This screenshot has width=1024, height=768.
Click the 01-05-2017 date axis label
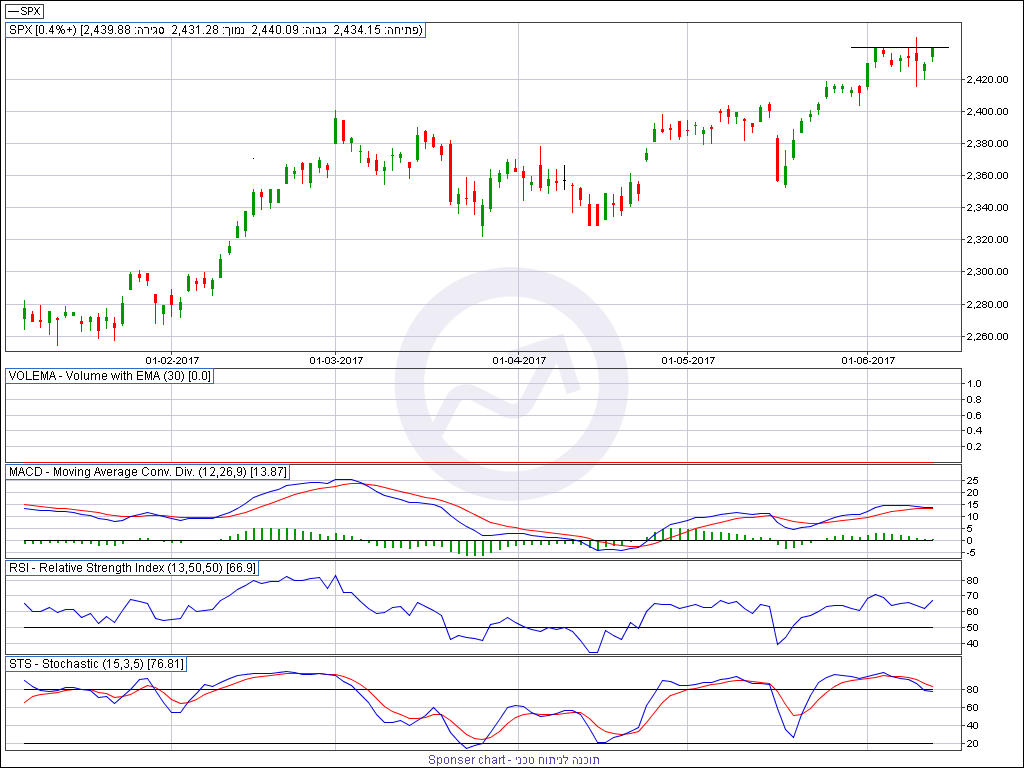click(688, 360)
